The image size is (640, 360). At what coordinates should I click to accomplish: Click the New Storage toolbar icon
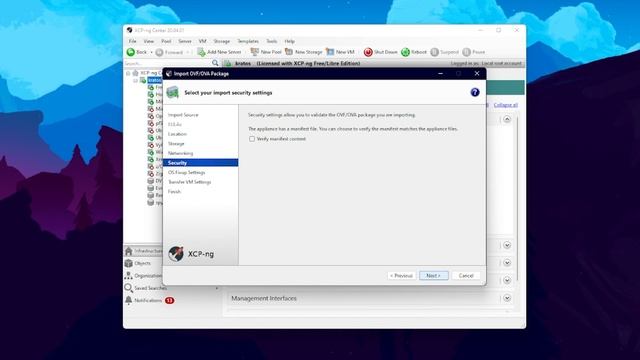coord(289,52)
